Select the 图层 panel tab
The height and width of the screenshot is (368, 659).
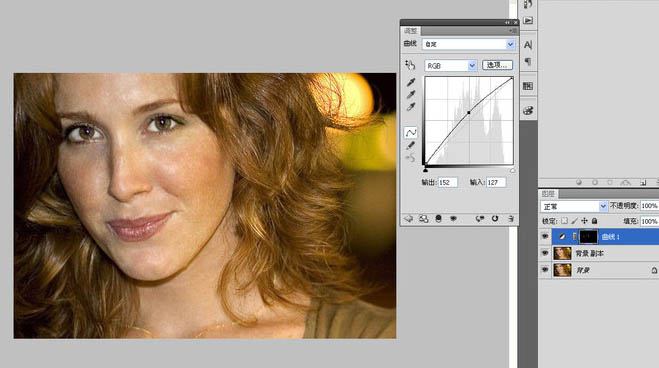548,194
